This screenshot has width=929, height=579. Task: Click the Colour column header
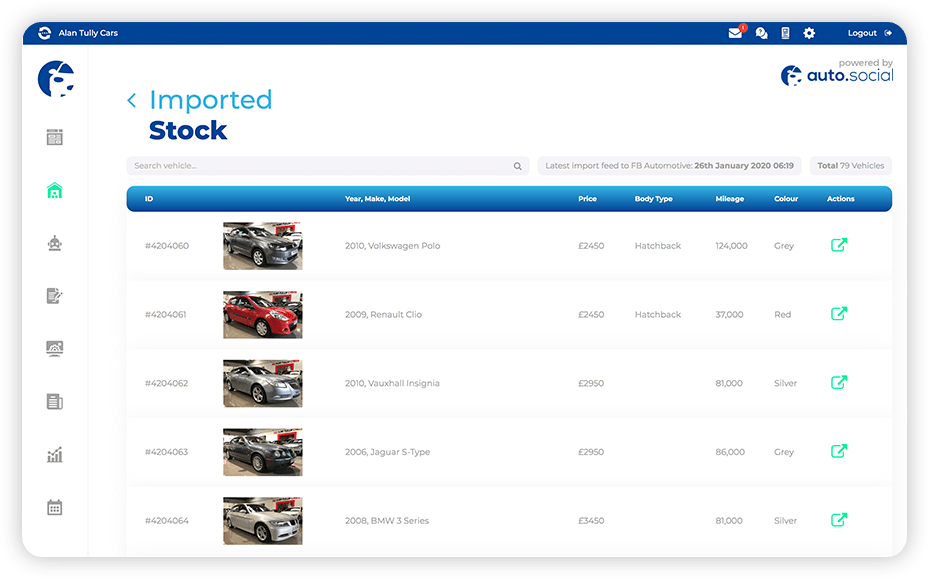(786, 199)
